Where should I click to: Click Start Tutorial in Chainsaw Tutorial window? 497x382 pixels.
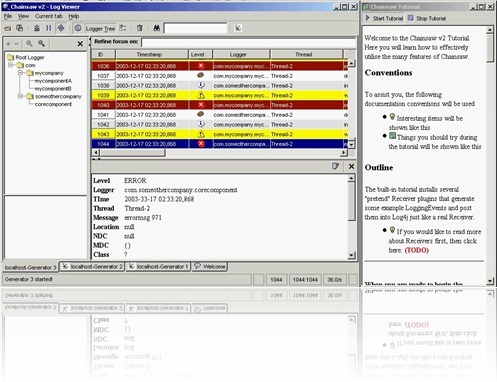coord(384,18)
